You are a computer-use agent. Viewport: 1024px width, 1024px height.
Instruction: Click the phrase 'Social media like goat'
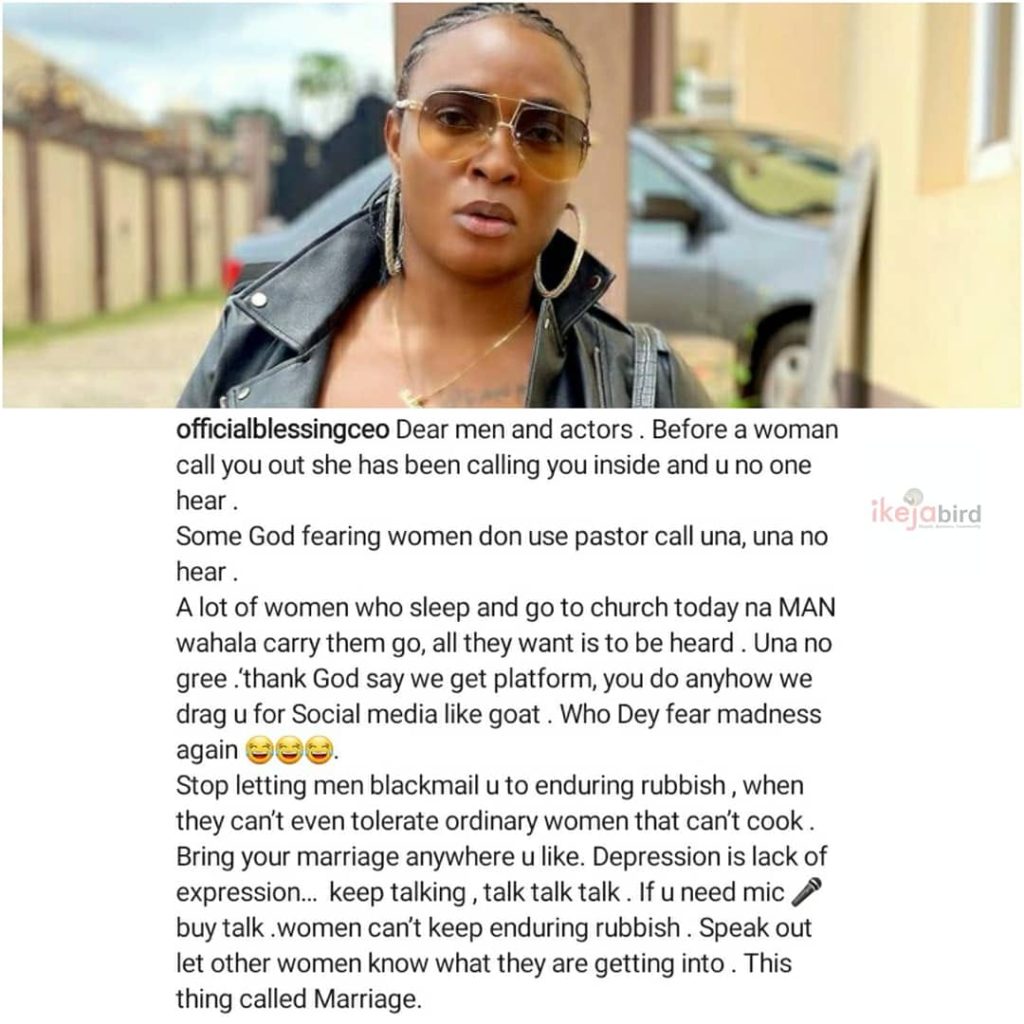(x=415, y=714)
